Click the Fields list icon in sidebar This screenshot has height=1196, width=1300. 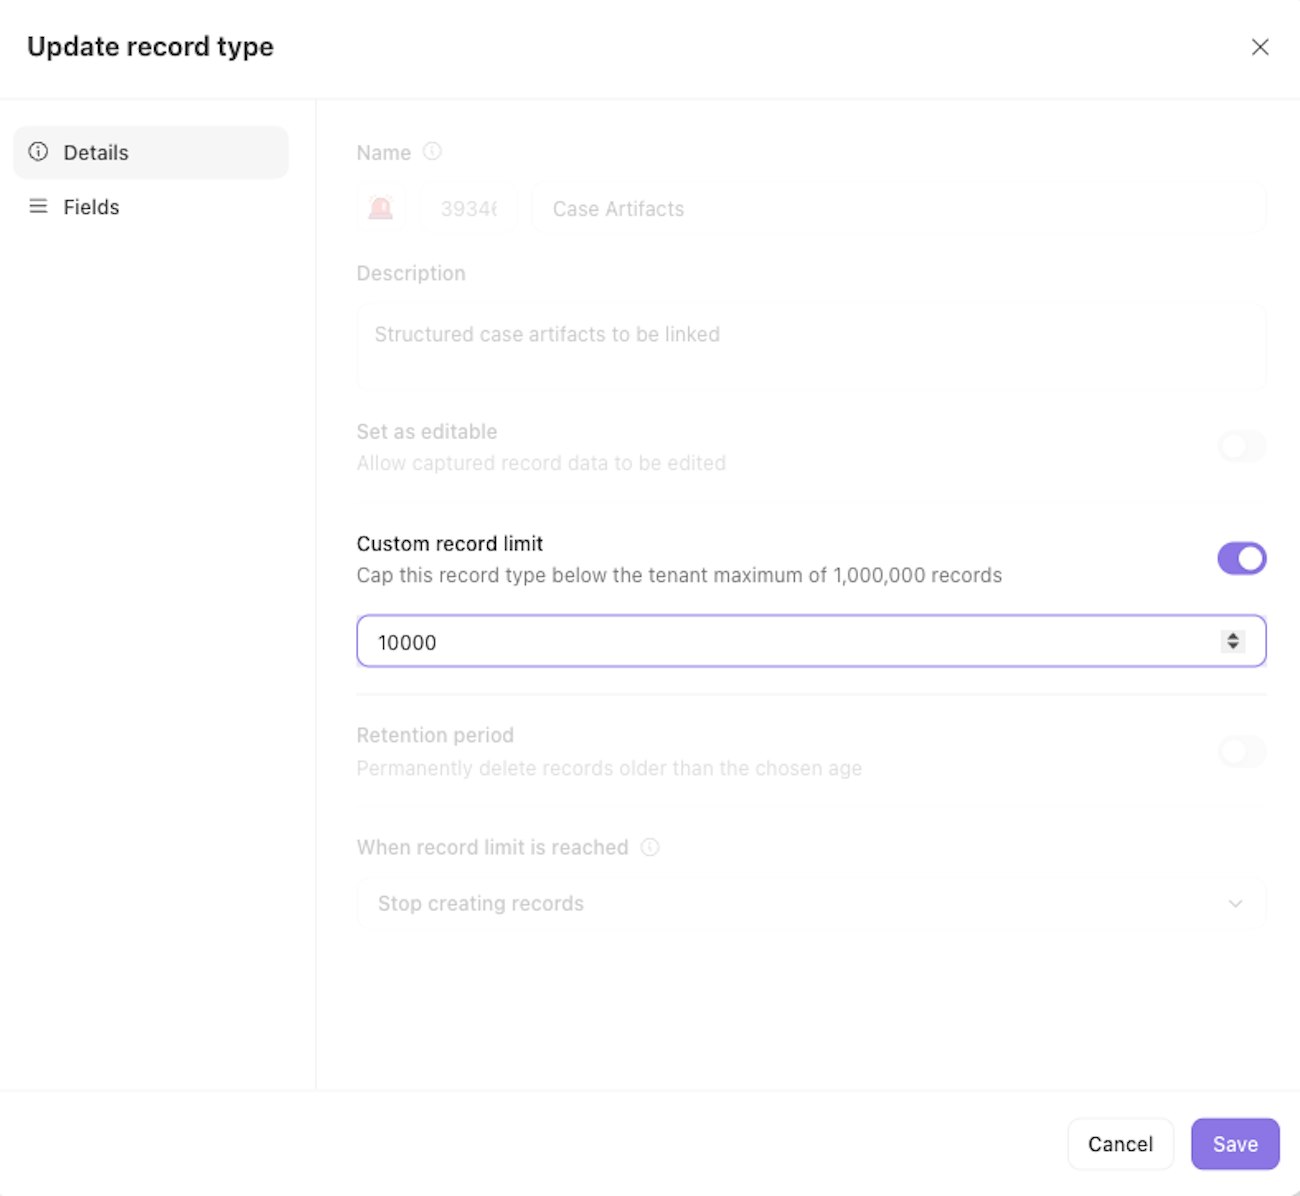(x=38, y=206)
